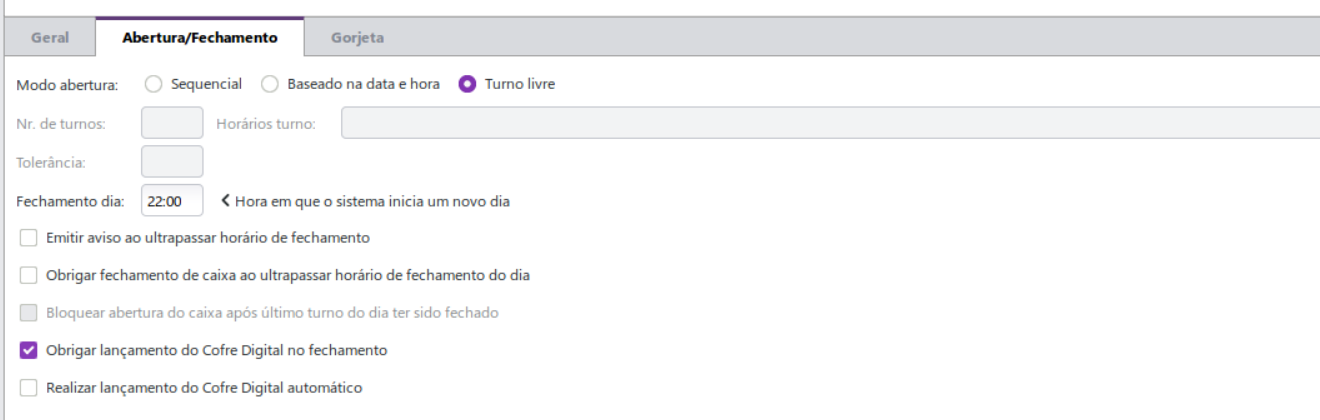
Task: Click the Fechamento dia label
Action: pyautogui.click(x=70, y=202)
